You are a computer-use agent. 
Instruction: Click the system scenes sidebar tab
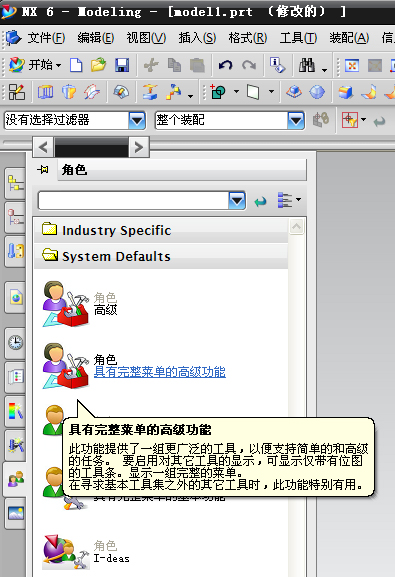[16, 513]
